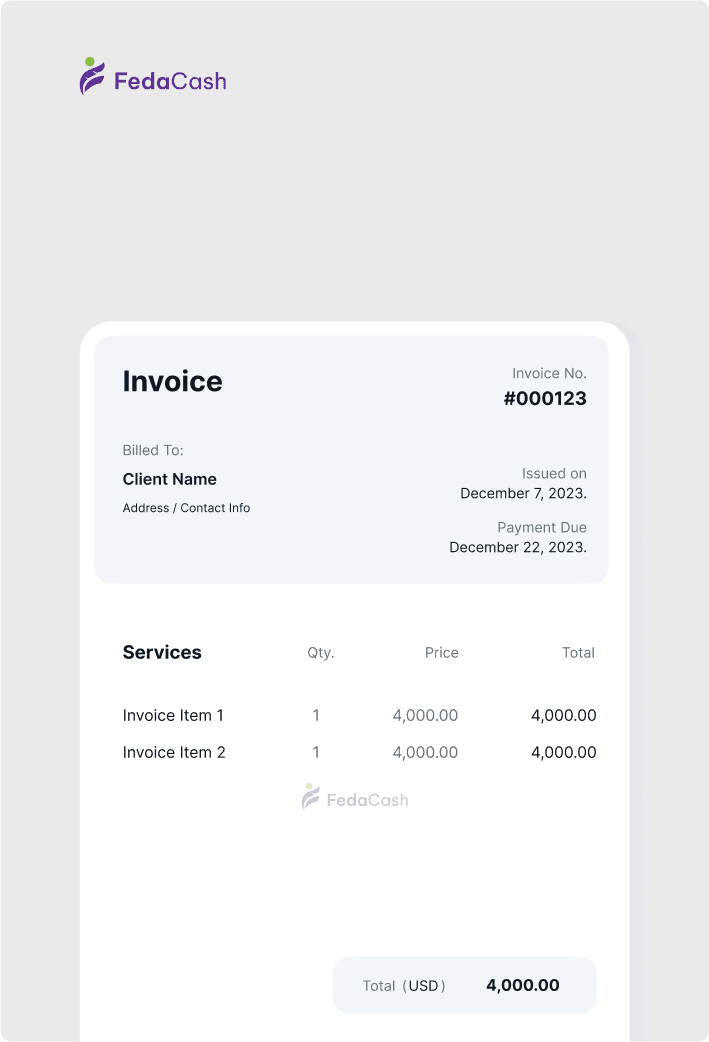Click the Services column header

click(162, 652)
